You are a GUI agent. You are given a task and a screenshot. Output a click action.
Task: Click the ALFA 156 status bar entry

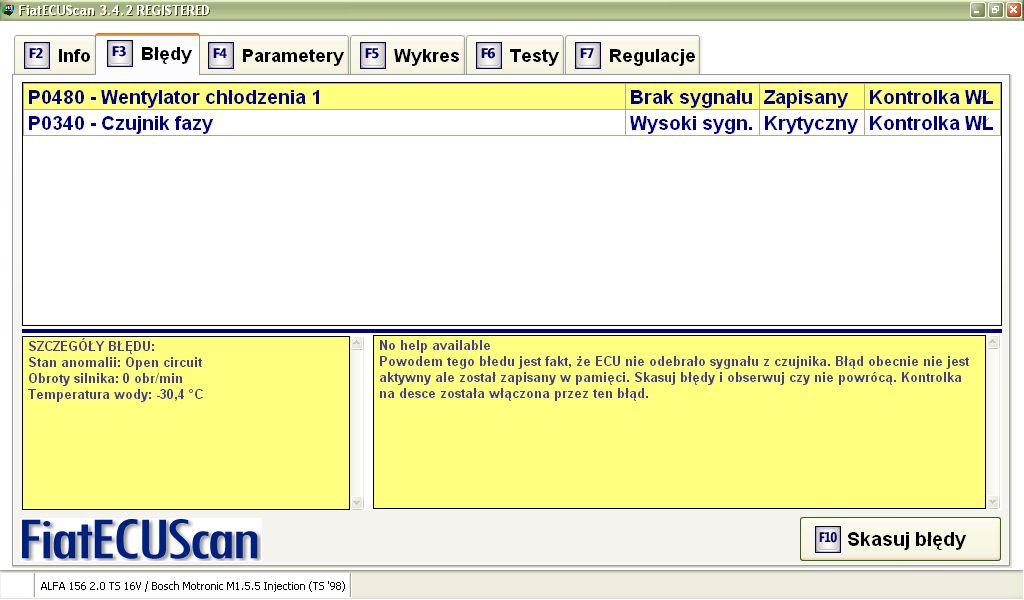coord(193,586)
